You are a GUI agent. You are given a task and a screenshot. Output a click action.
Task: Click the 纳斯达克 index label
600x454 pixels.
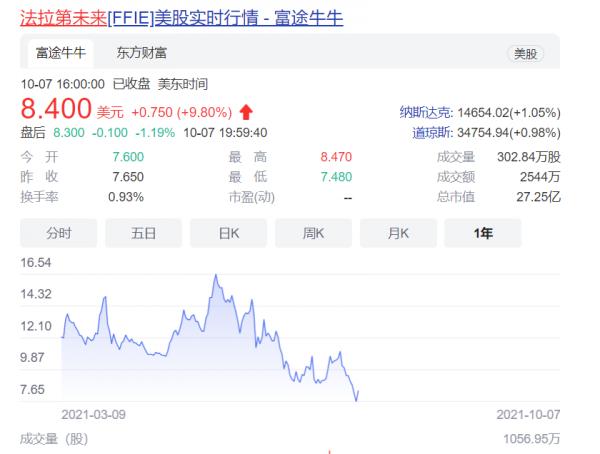(426, 113)
